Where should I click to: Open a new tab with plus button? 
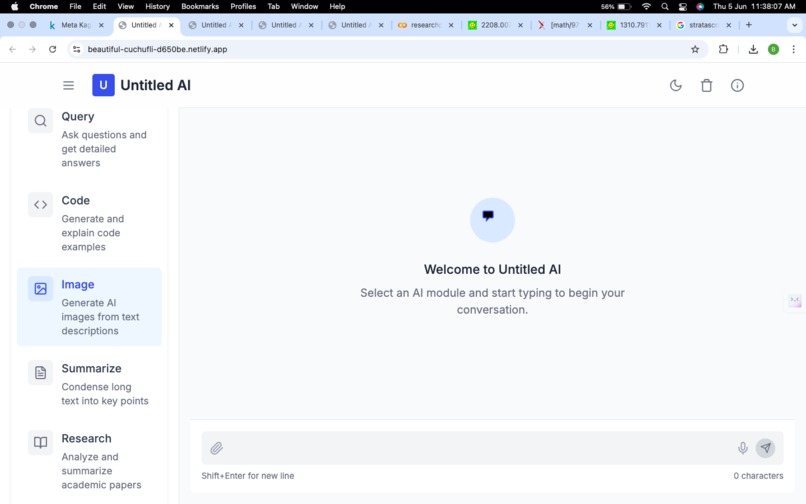click(748, 25)
